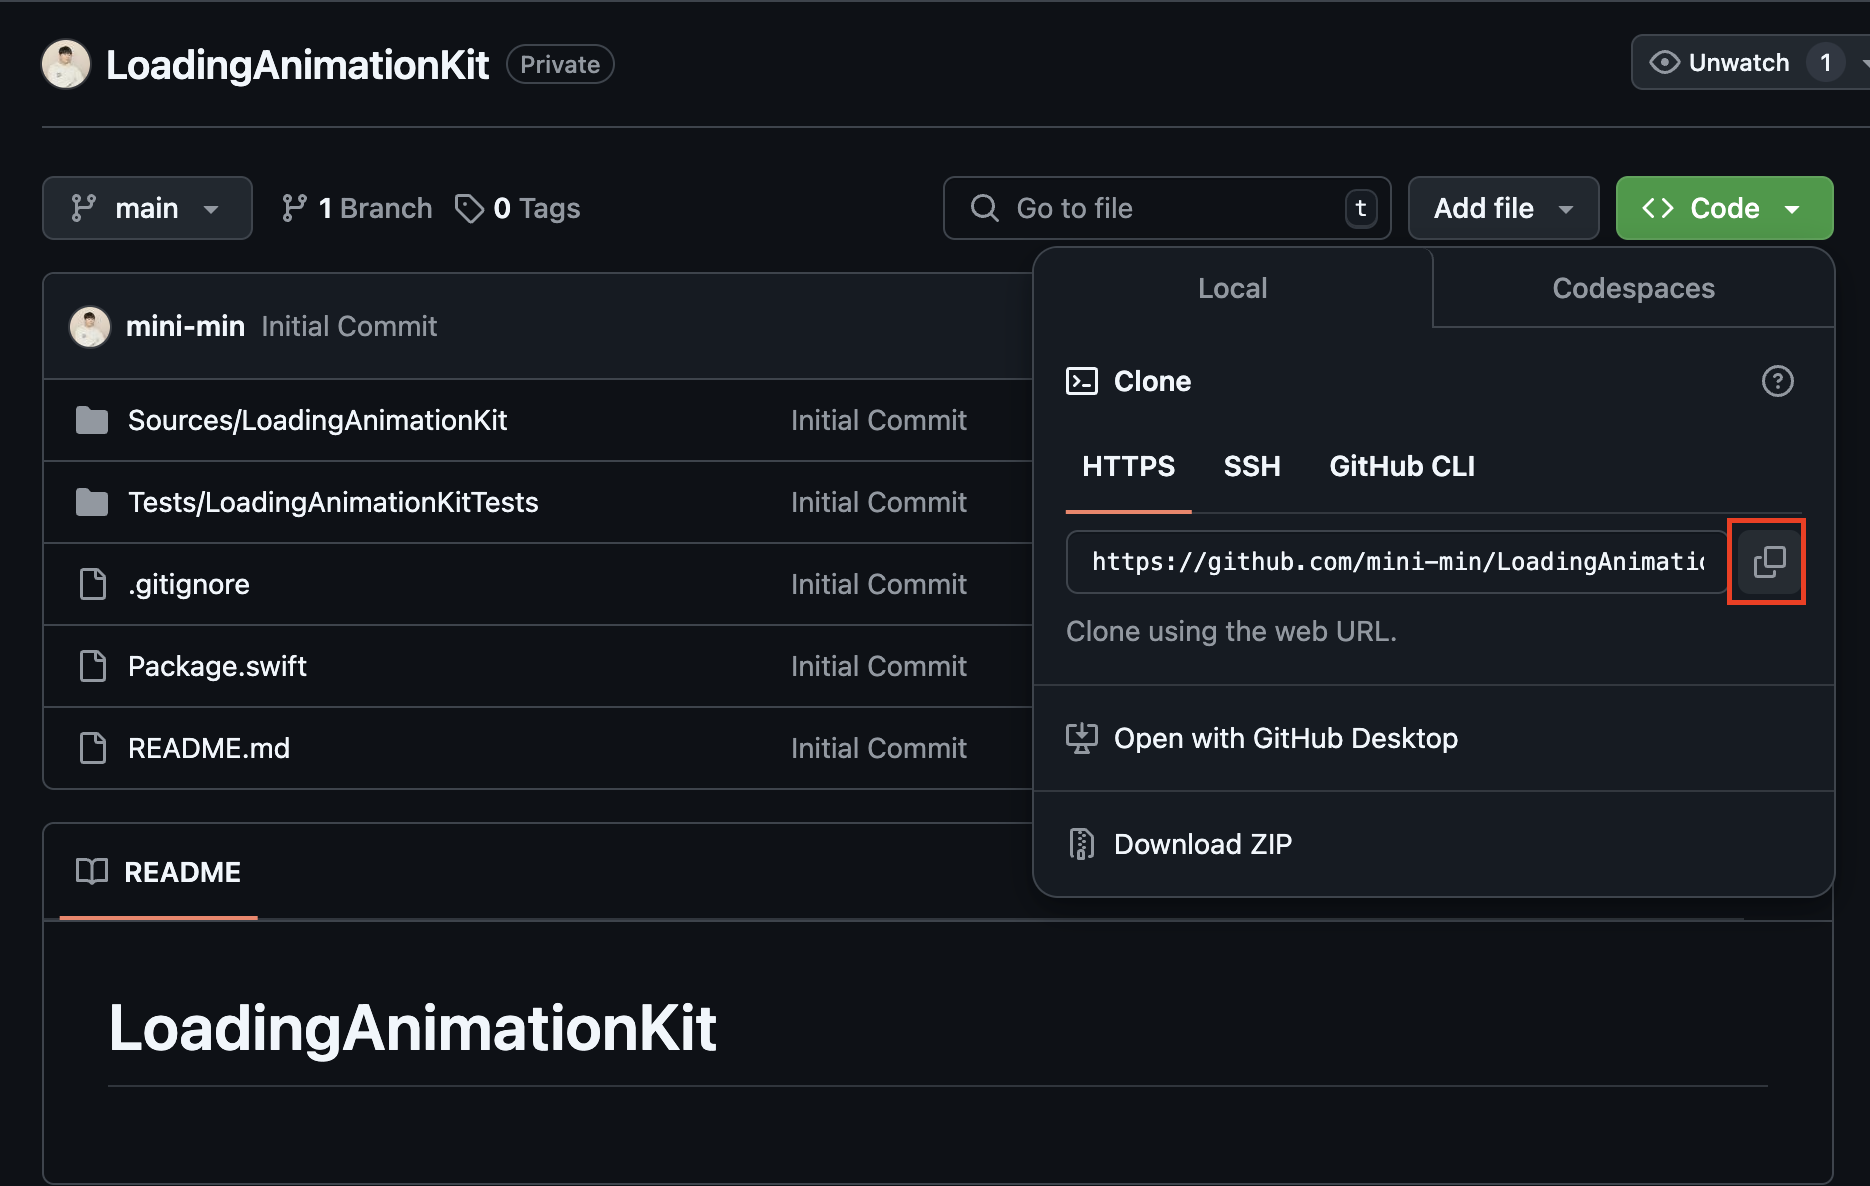Viewport: 1870px width, 1186px height.
Task: Click the t keyboard shortcut hint
Action: click(1361, 208)
